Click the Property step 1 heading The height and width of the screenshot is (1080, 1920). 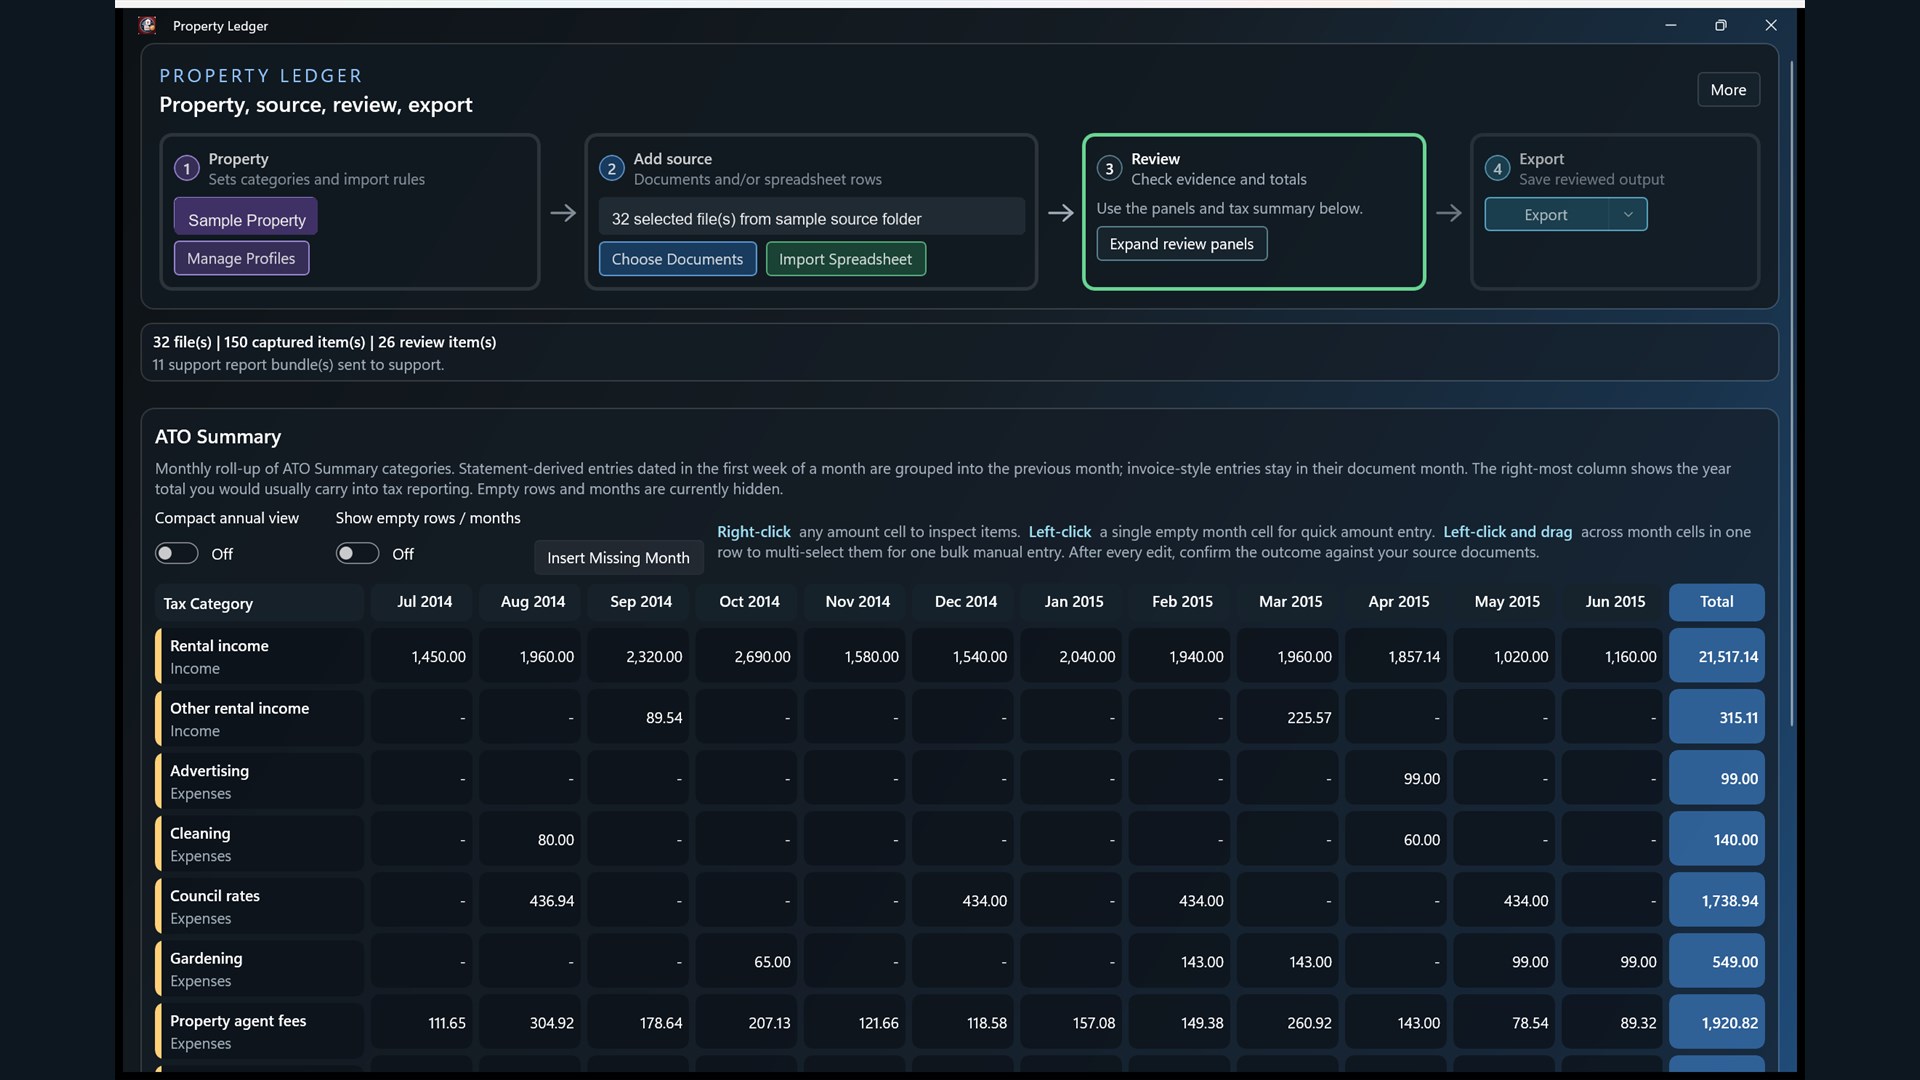tap(238, 159)
